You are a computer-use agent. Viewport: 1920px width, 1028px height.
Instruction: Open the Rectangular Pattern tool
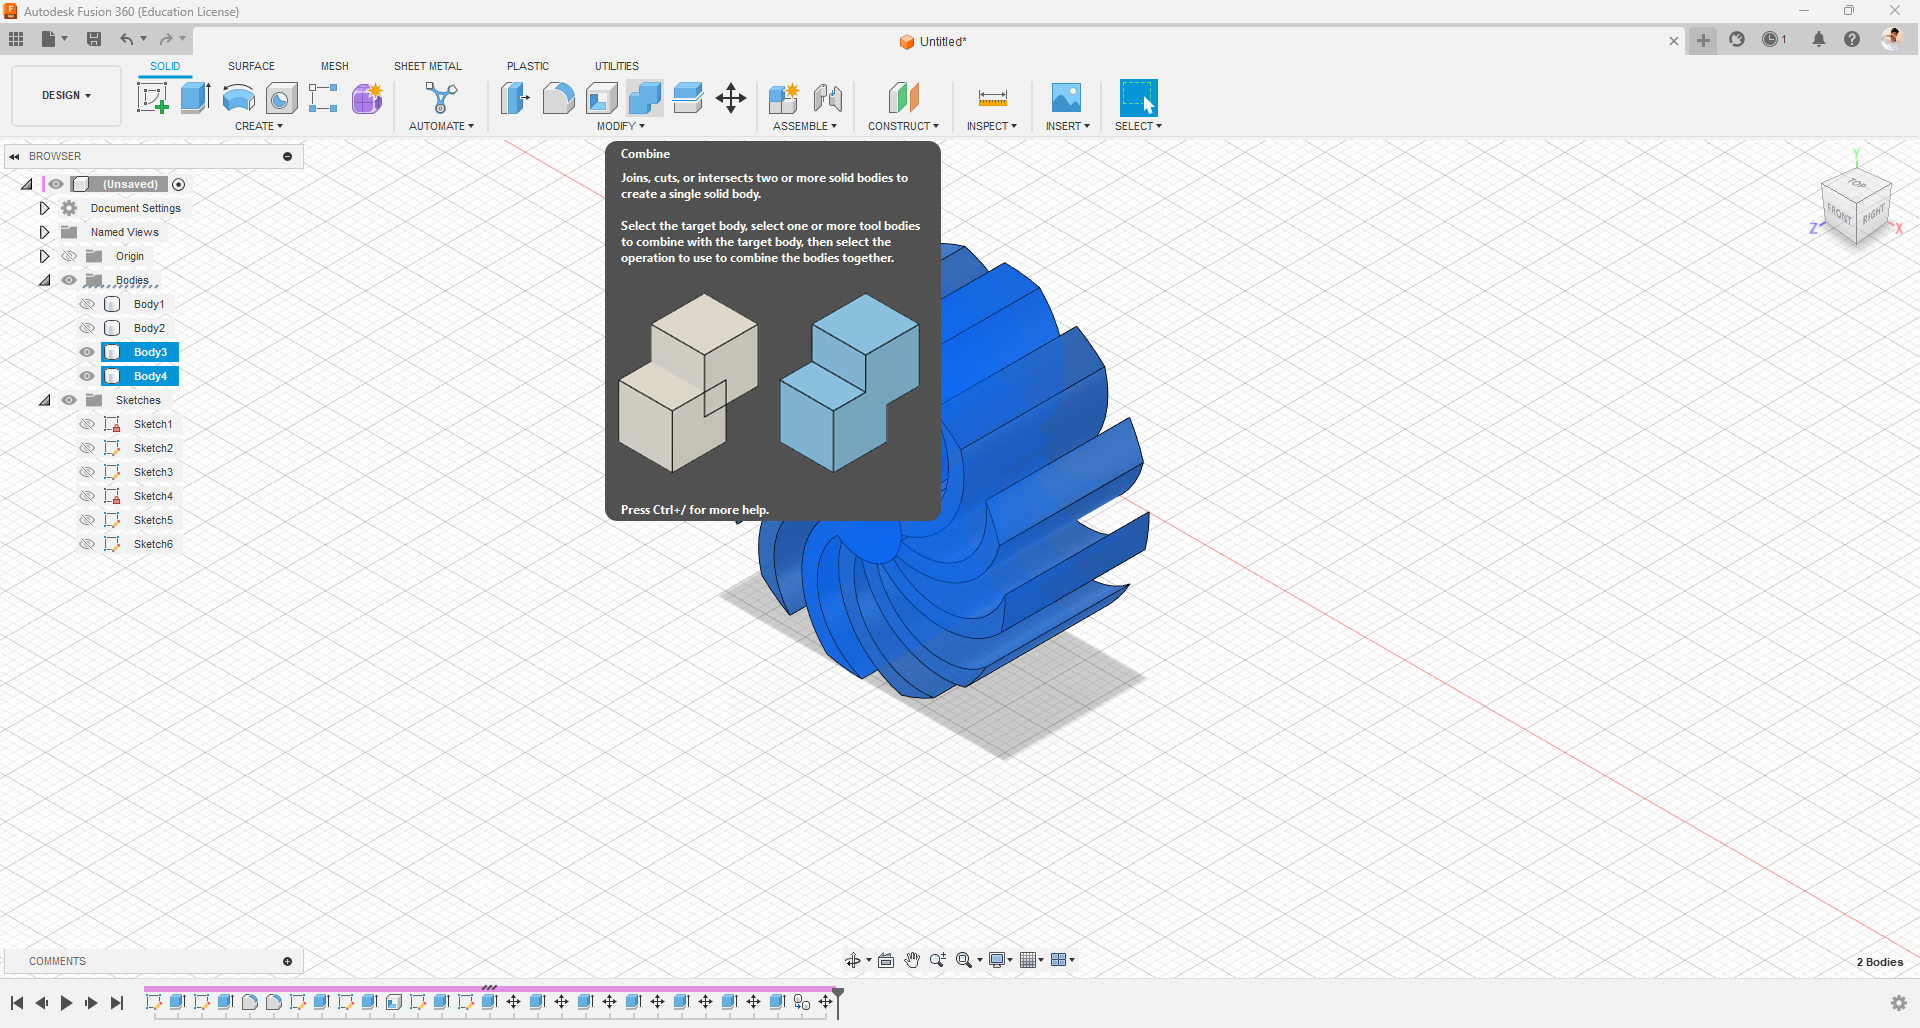[323, 98]
